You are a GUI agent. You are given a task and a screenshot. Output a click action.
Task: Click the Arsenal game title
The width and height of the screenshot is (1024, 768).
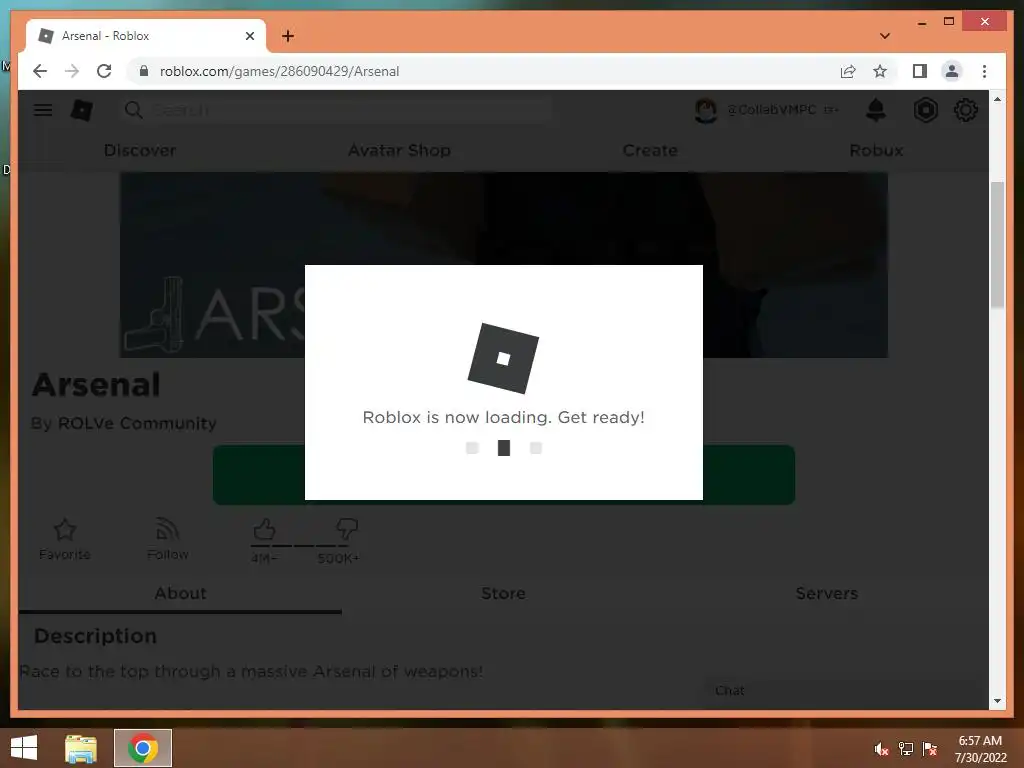tap(96, 385)
